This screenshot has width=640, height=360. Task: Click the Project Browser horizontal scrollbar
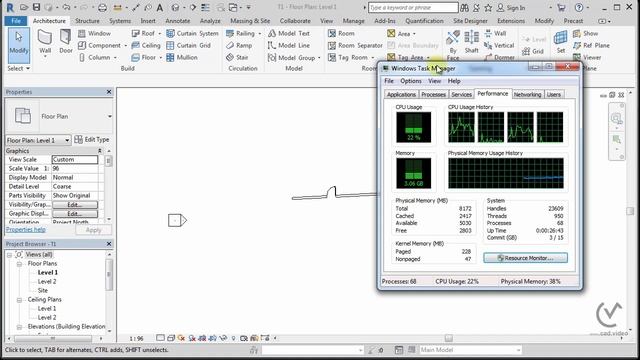pyautogui.click(x=53, y=339)
